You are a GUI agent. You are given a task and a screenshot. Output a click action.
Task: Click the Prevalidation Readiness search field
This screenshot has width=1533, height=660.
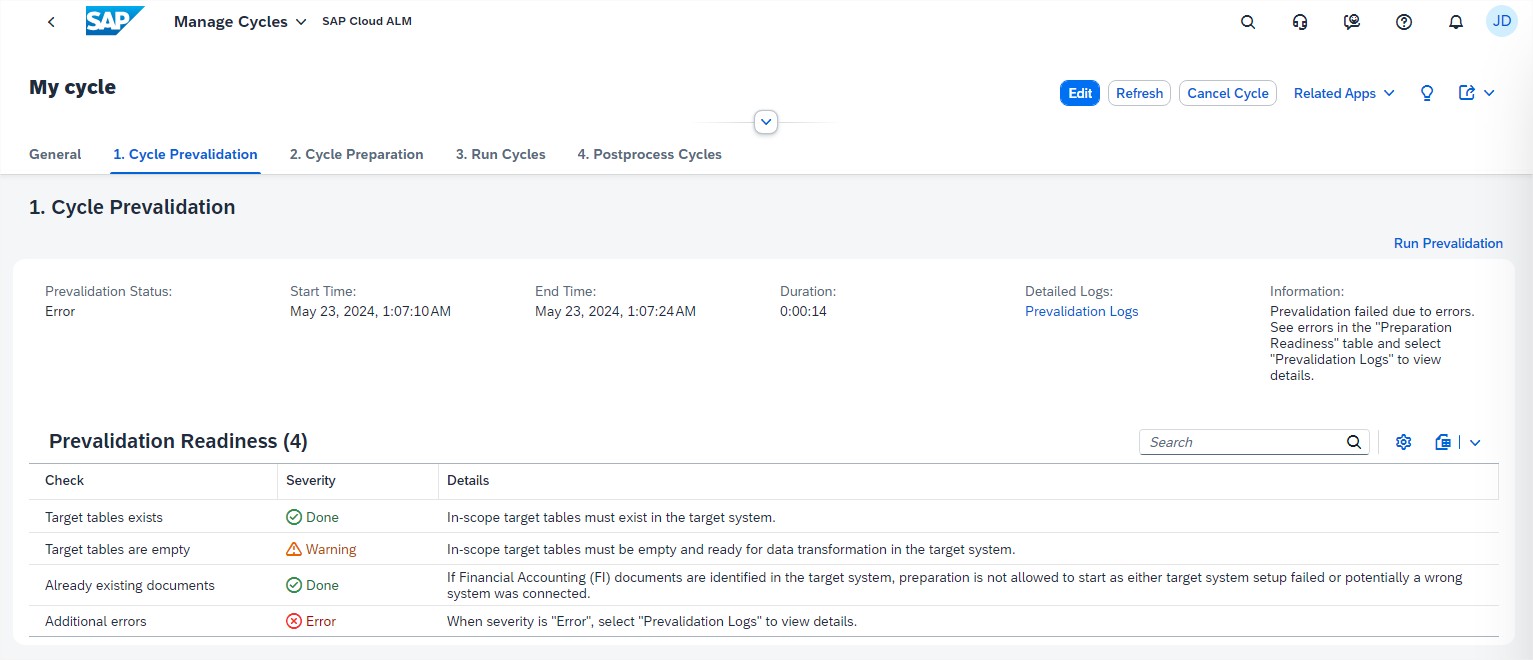(x=1241, y=442)
